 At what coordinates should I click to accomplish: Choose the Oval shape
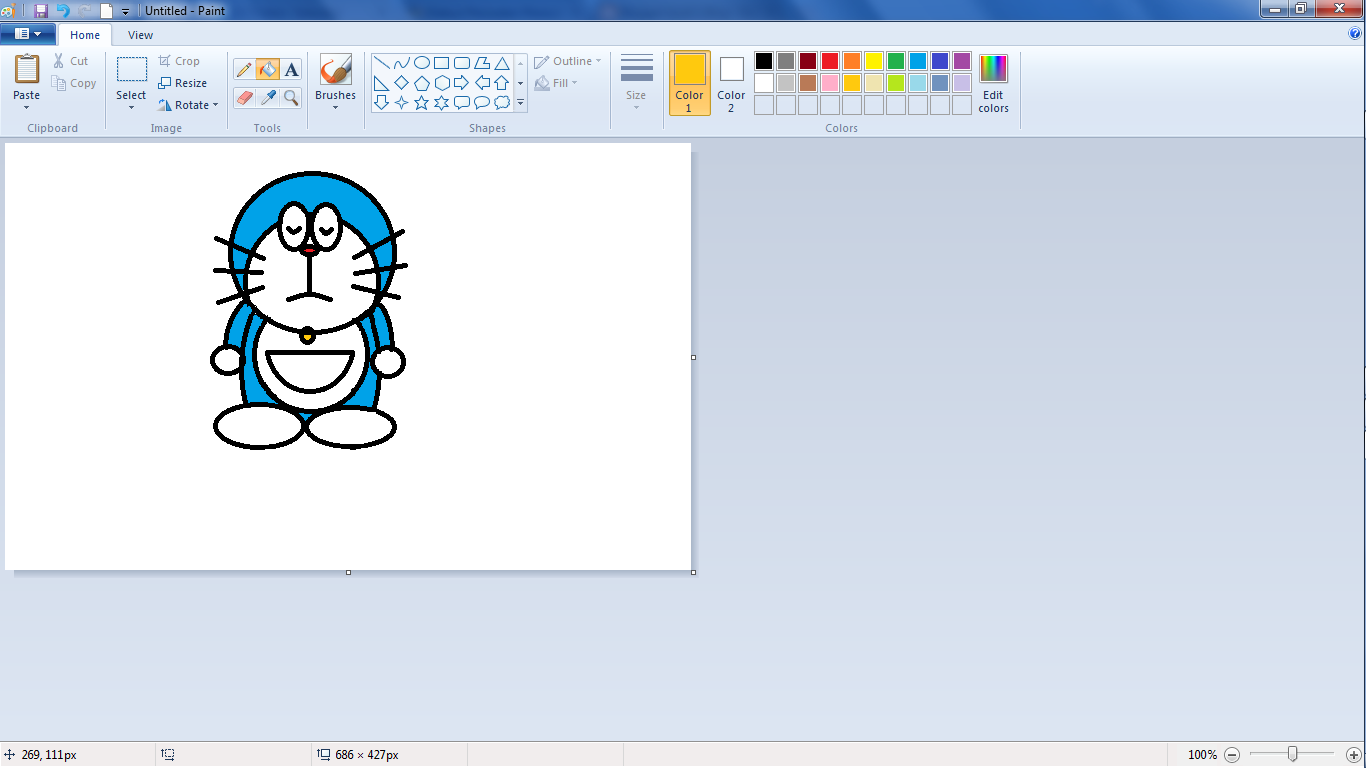click(422, 62)
